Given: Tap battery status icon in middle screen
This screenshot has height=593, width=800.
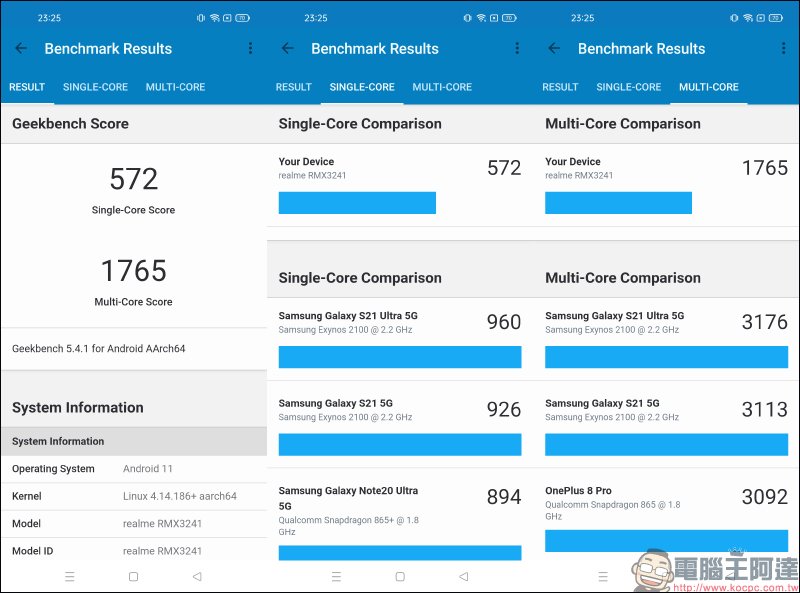Looking at the screenshot, I should pyautogui.click(x=509, y=18).
